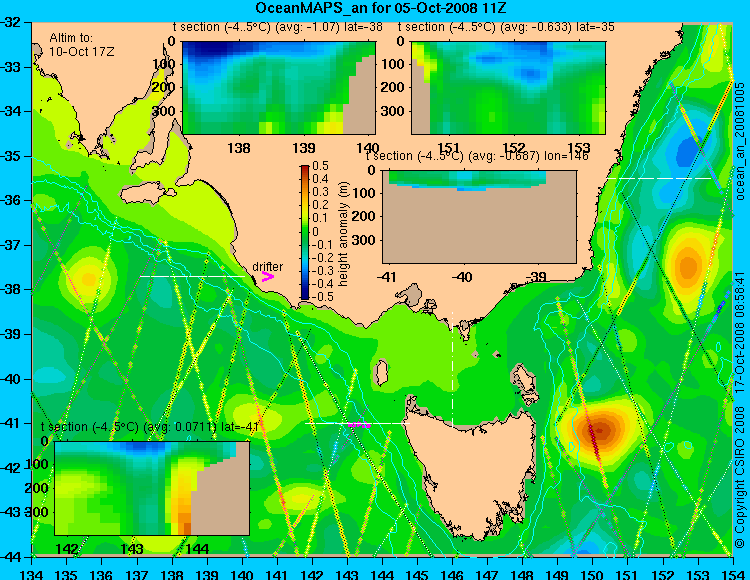The image size is (750, 580).
Task: Click the white dashed section line near 35.5S
Action: [660, 178]
